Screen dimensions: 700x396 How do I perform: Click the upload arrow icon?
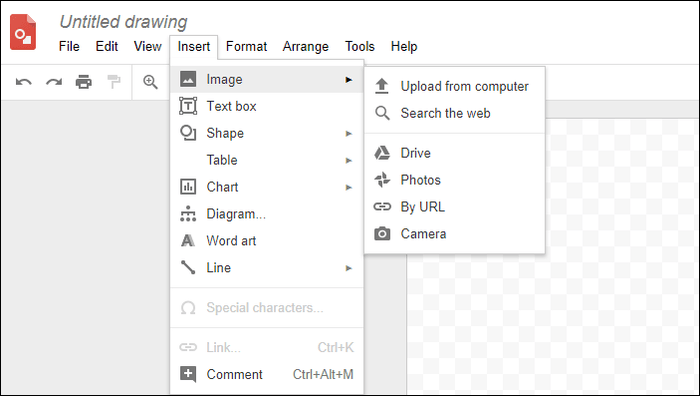tap(382, 86)
